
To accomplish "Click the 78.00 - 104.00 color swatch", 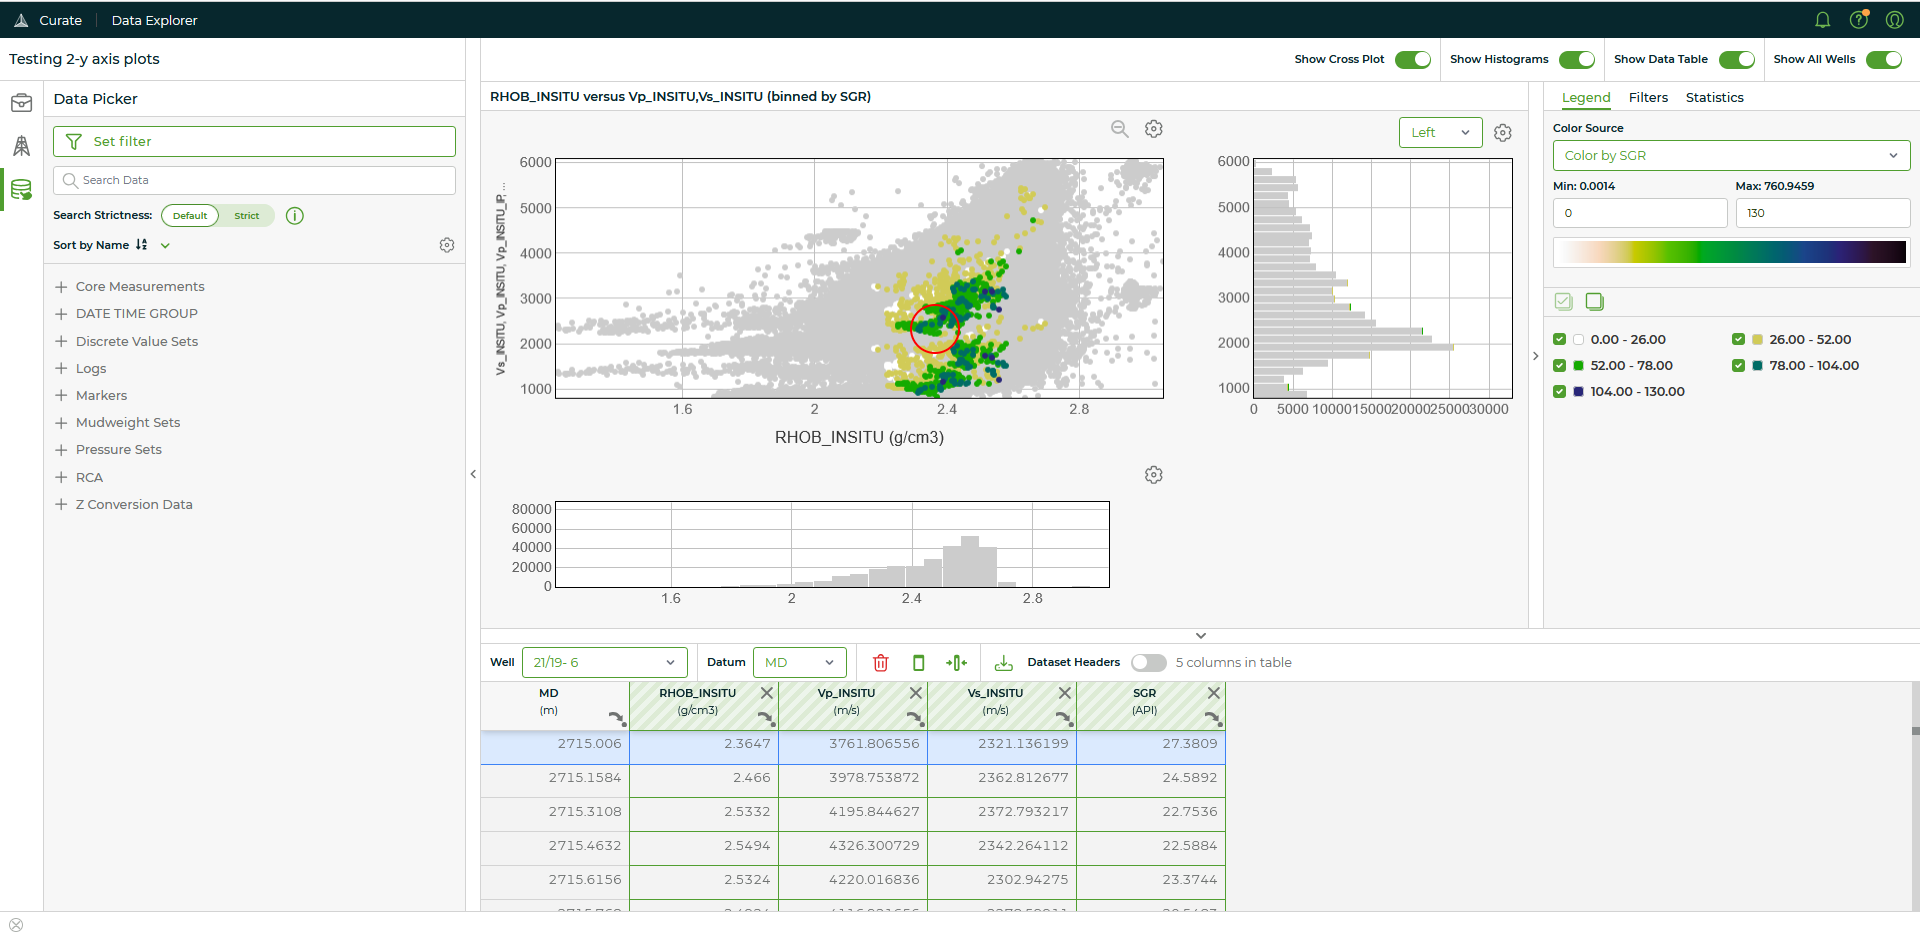I will coord(1757,366).
